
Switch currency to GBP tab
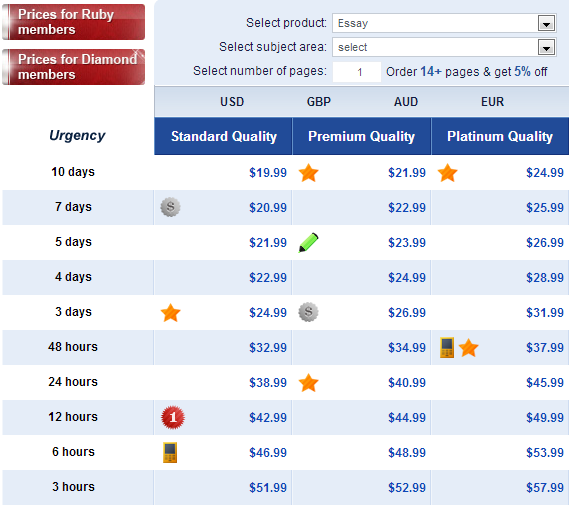click(319, 102)
